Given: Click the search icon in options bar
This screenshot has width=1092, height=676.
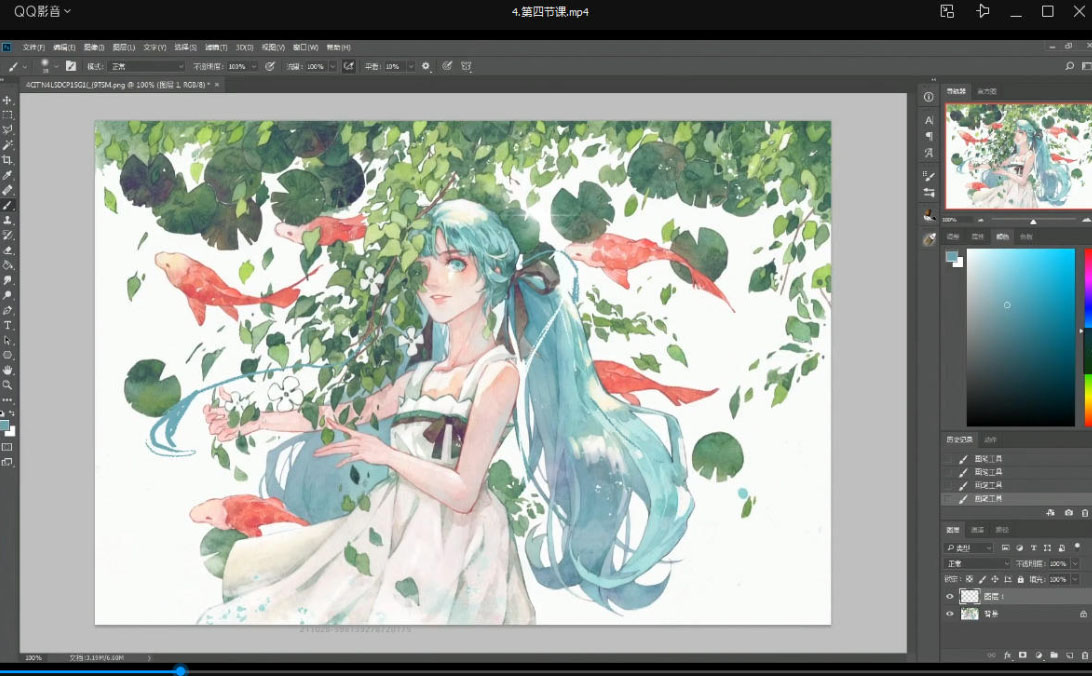Looking at the screenshot, I should click(1069, 66).
